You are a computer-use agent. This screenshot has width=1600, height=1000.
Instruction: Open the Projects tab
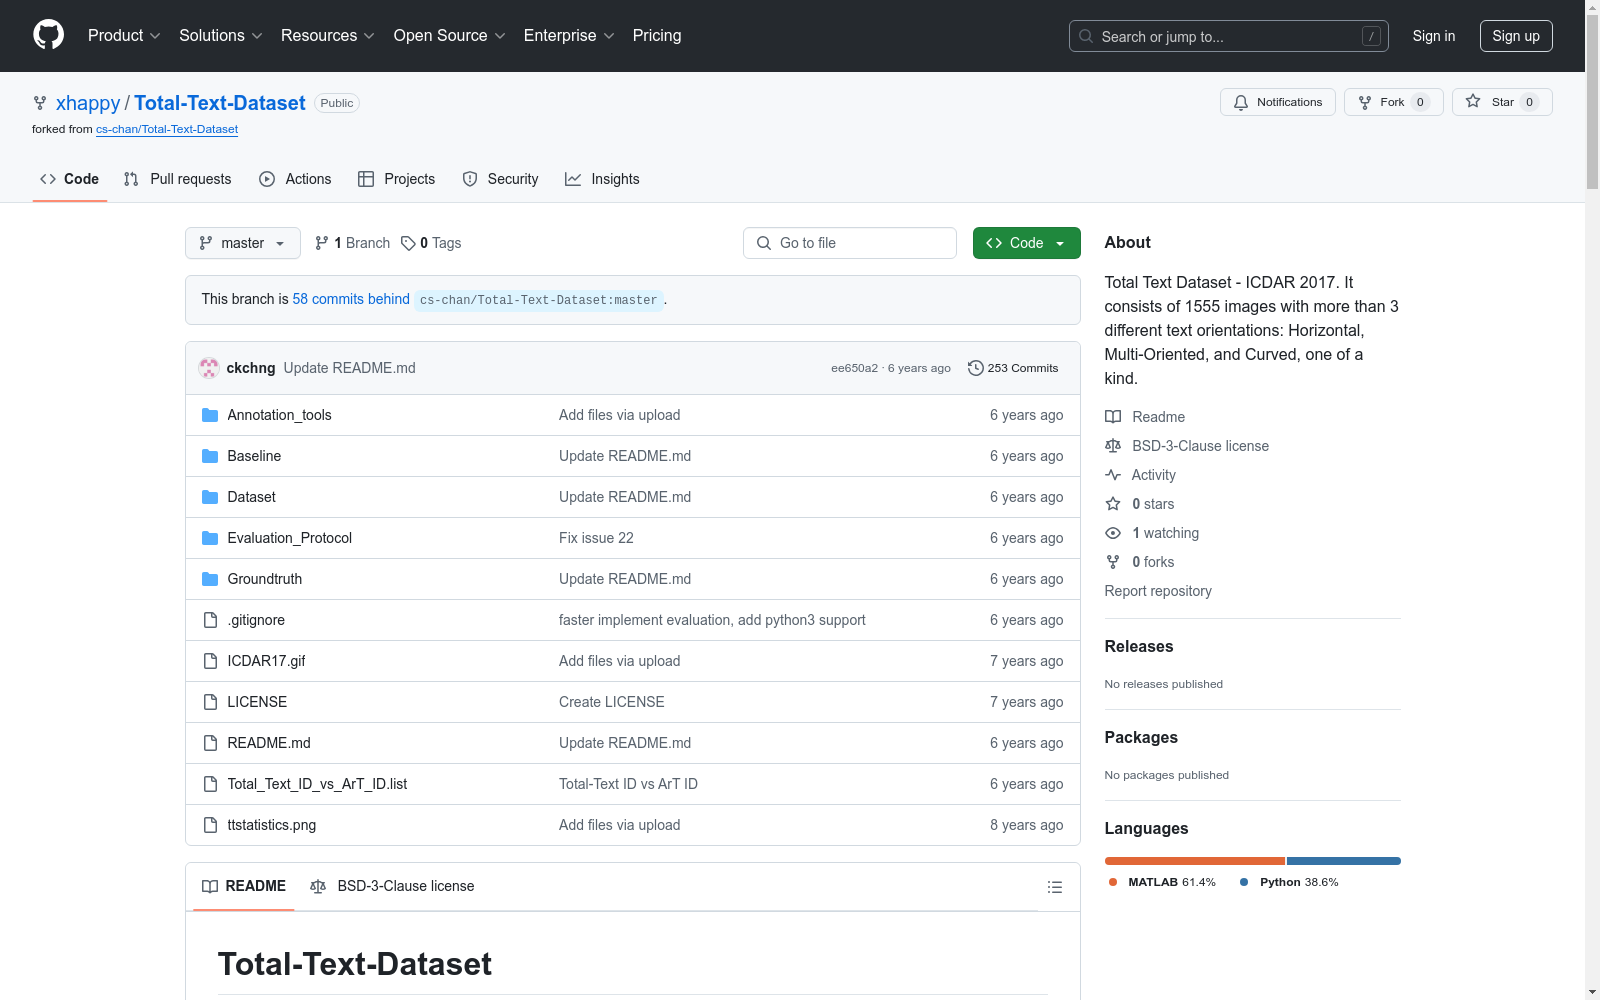[397, 179]
